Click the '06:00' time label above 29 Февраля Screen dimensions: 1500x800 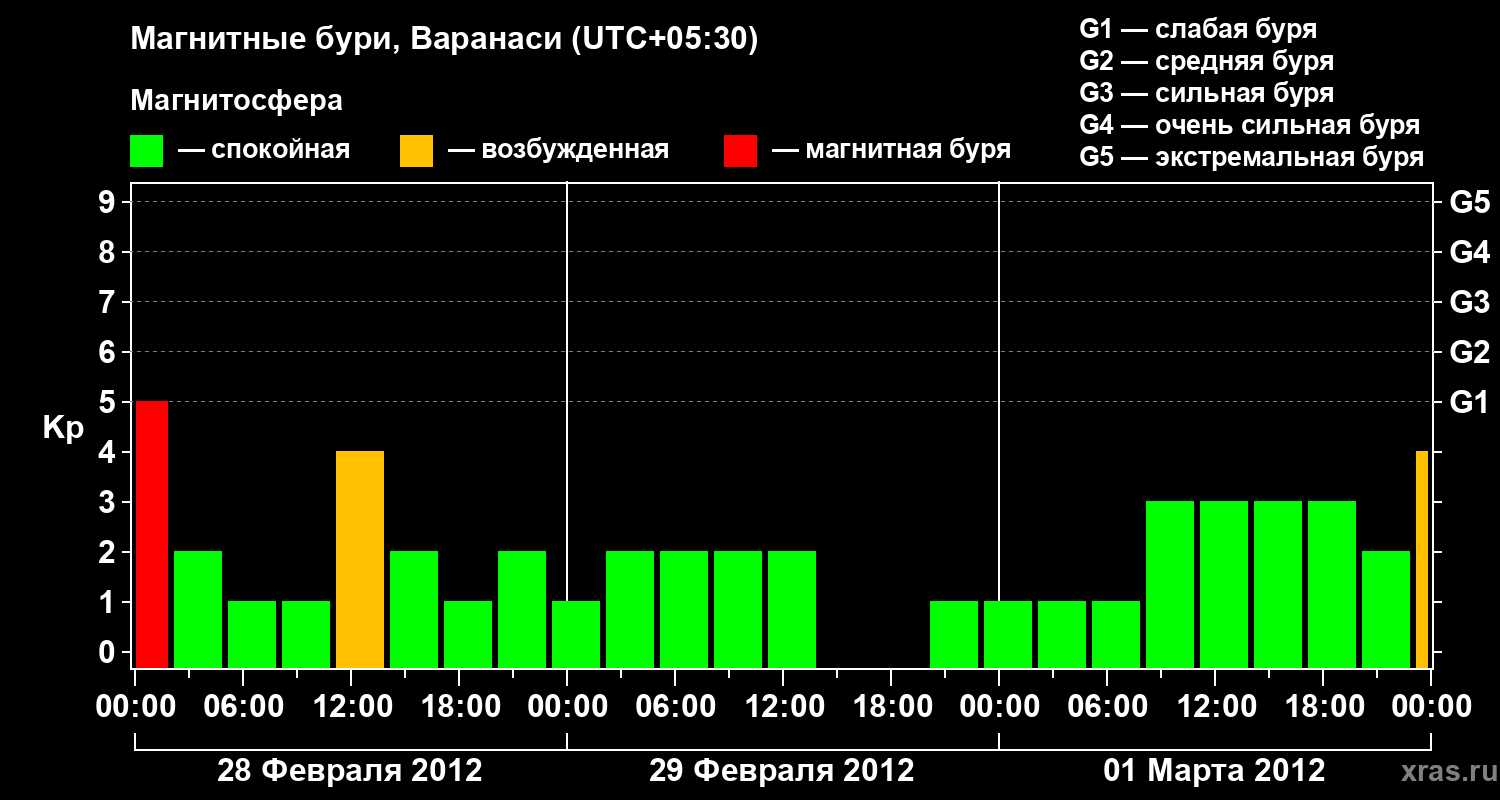pyautogui.click(x=675, y=706)
